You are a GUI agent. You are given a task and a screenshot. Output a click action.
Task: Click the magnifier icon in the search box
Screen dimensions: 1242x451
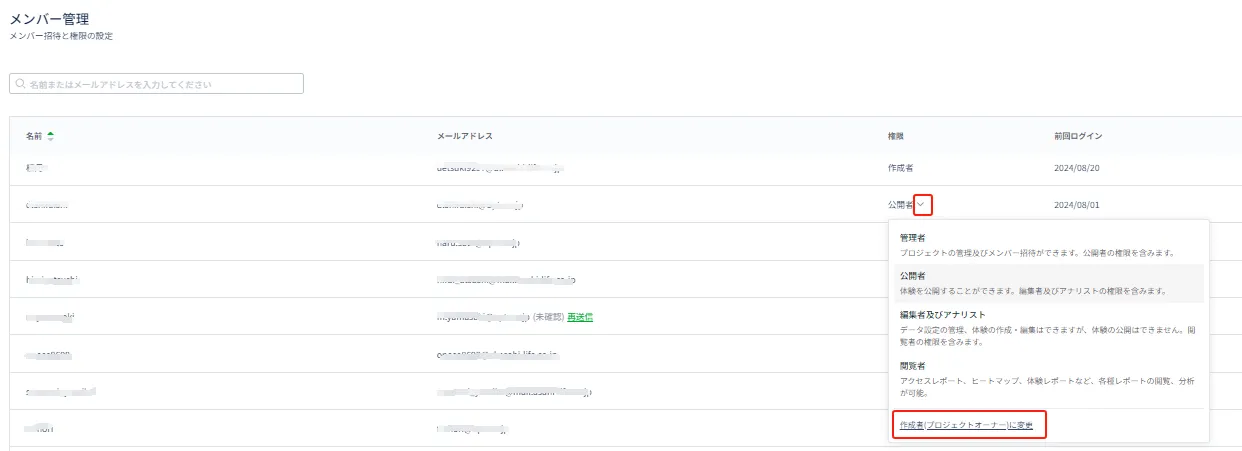pyautogui.click(x=20, y=84)
